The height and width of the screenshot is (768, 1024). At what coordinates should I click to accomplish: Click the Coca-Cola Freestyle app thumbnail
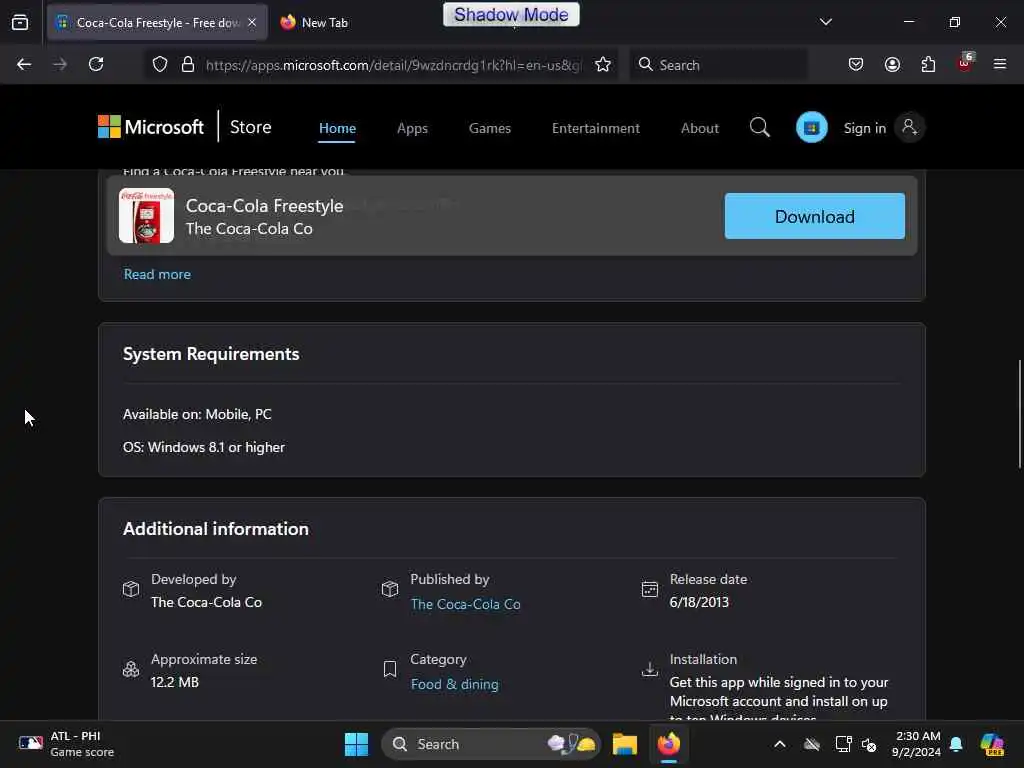(x=146, y=216)
